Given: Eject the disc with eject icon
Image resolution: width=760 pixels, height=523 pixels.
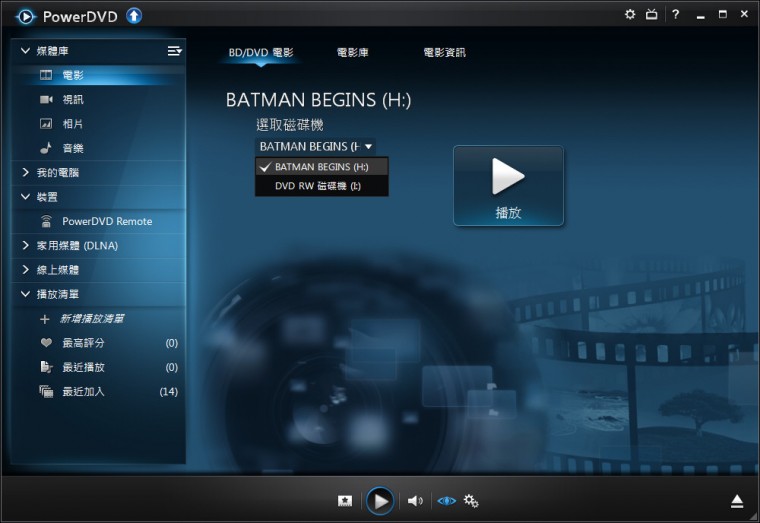Looking at the screenshot, I should tap(737, 500).
